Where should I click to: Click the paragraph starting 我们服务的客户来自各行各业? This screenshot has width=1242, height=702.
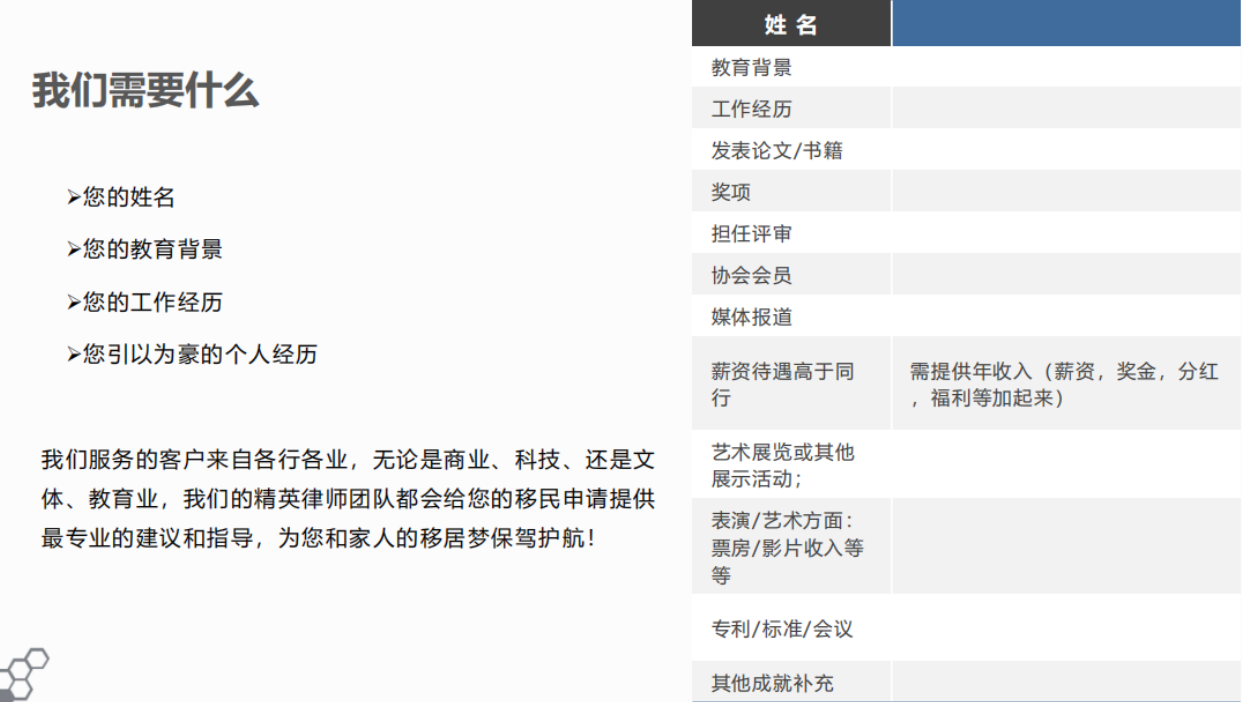[348, 498]
